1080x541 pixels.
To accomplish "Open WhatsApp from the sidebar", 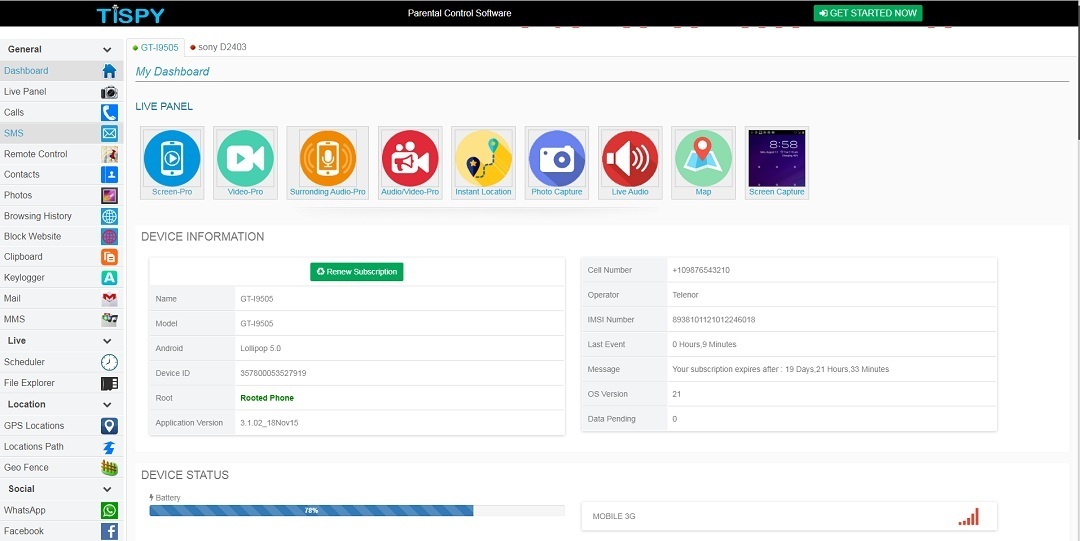I will (x=25, y=510).
